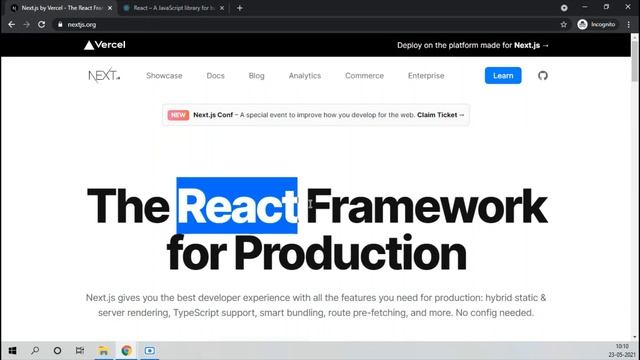Open the Windows Start menu
Viewport: 640px width, 360px height.
pos(12,350)
